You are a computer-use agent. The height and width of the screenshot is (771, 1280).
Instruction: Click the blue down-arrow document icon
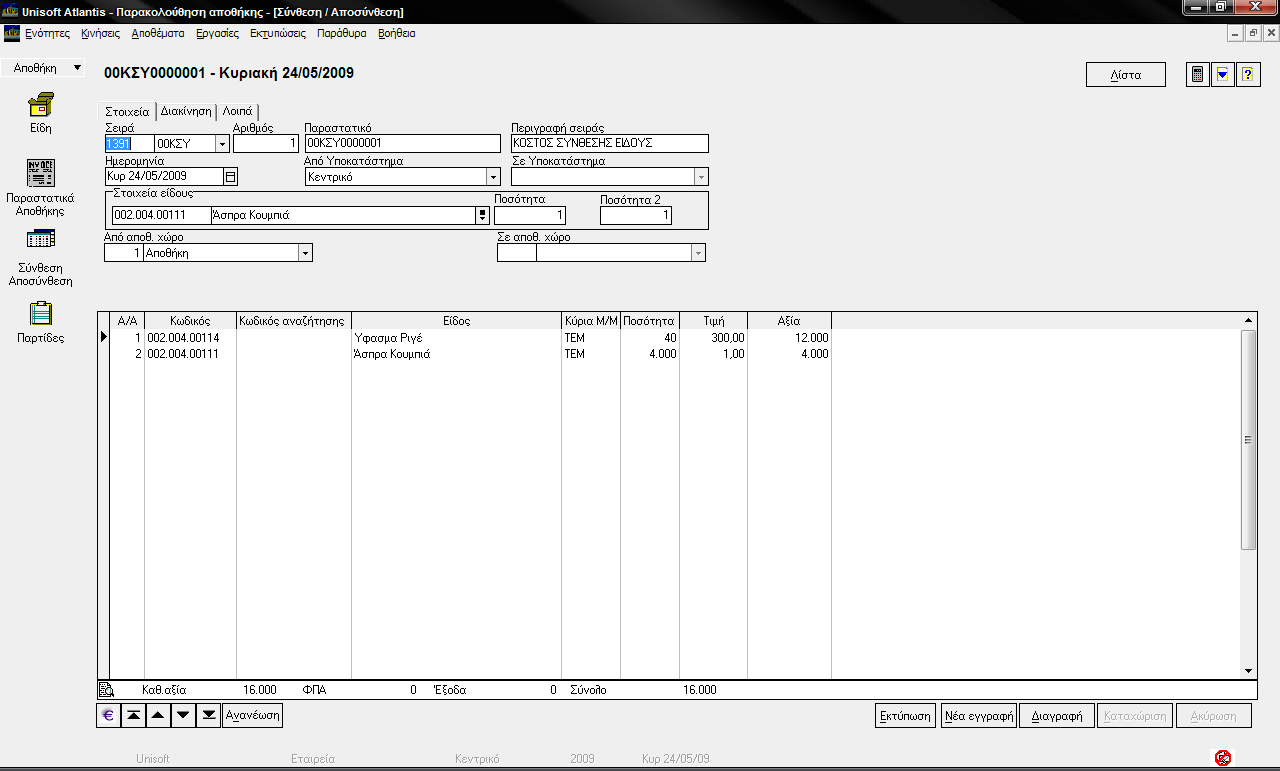[1222, 75]
